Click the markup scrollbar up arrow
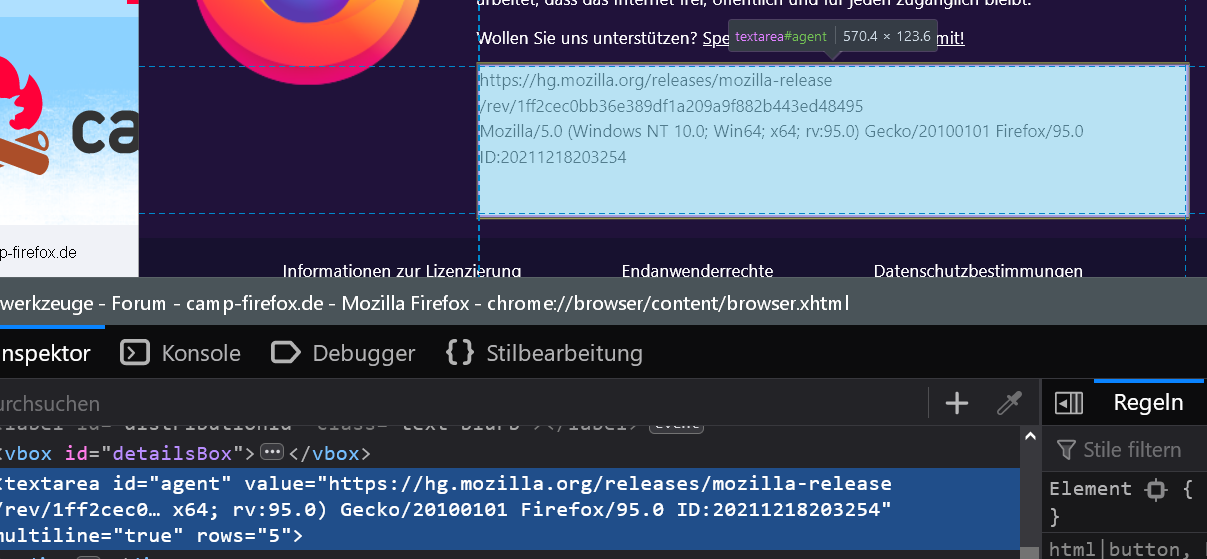The width and height of the screenshot is (1207, 559). click(1030, 436)
